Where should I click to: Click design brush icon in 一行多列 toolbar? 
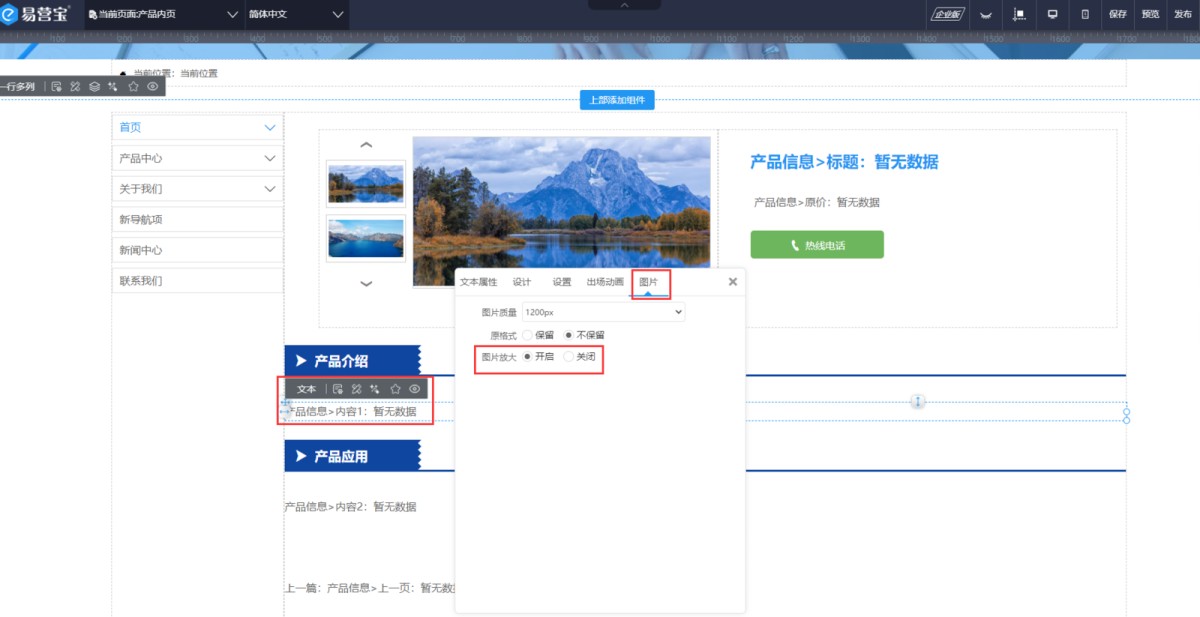(x=75, y=87)
